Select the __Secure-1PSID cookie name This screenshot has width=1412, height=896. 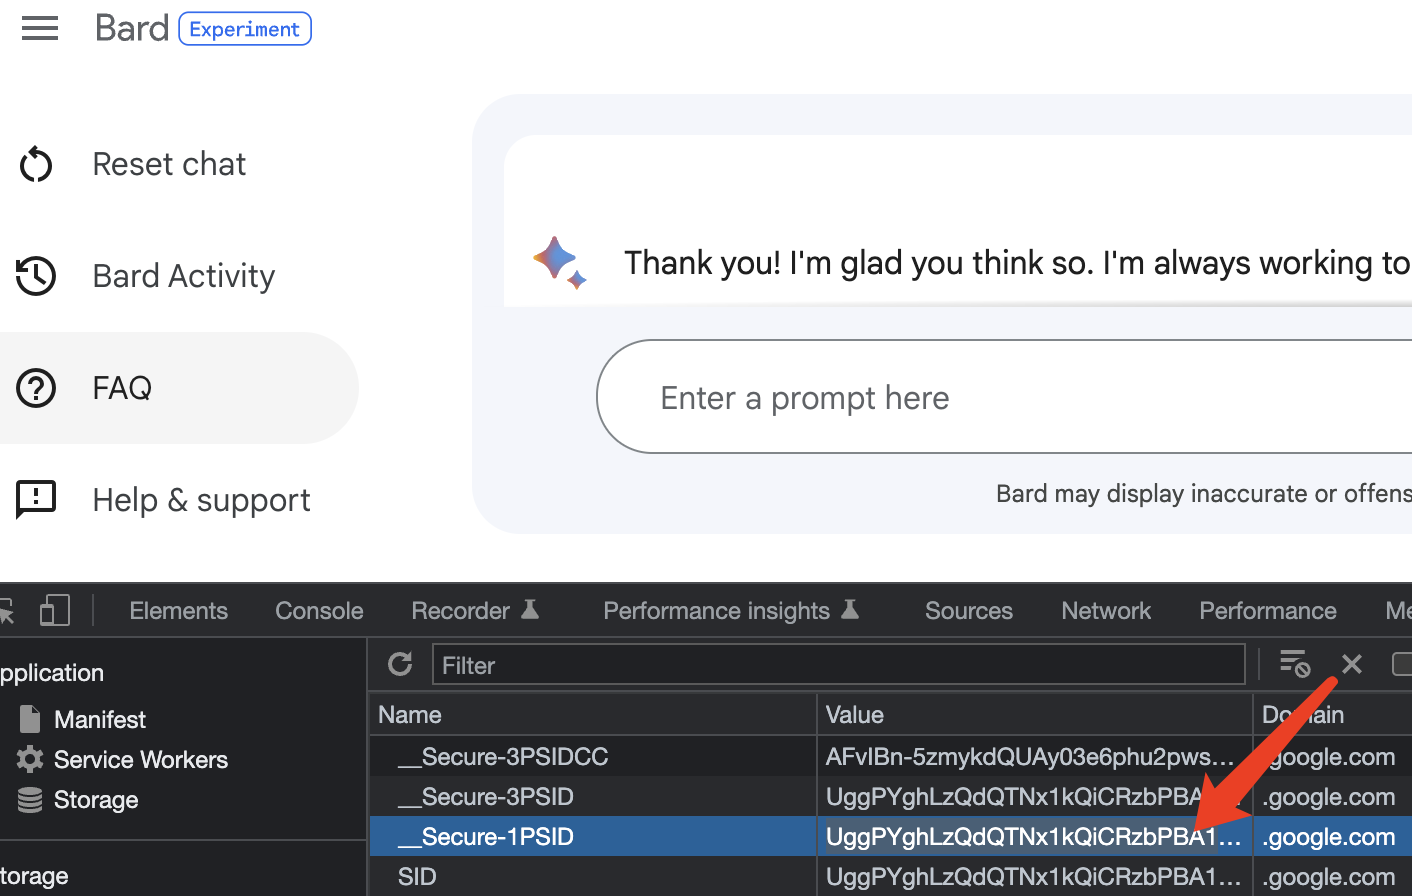[486, 837]
